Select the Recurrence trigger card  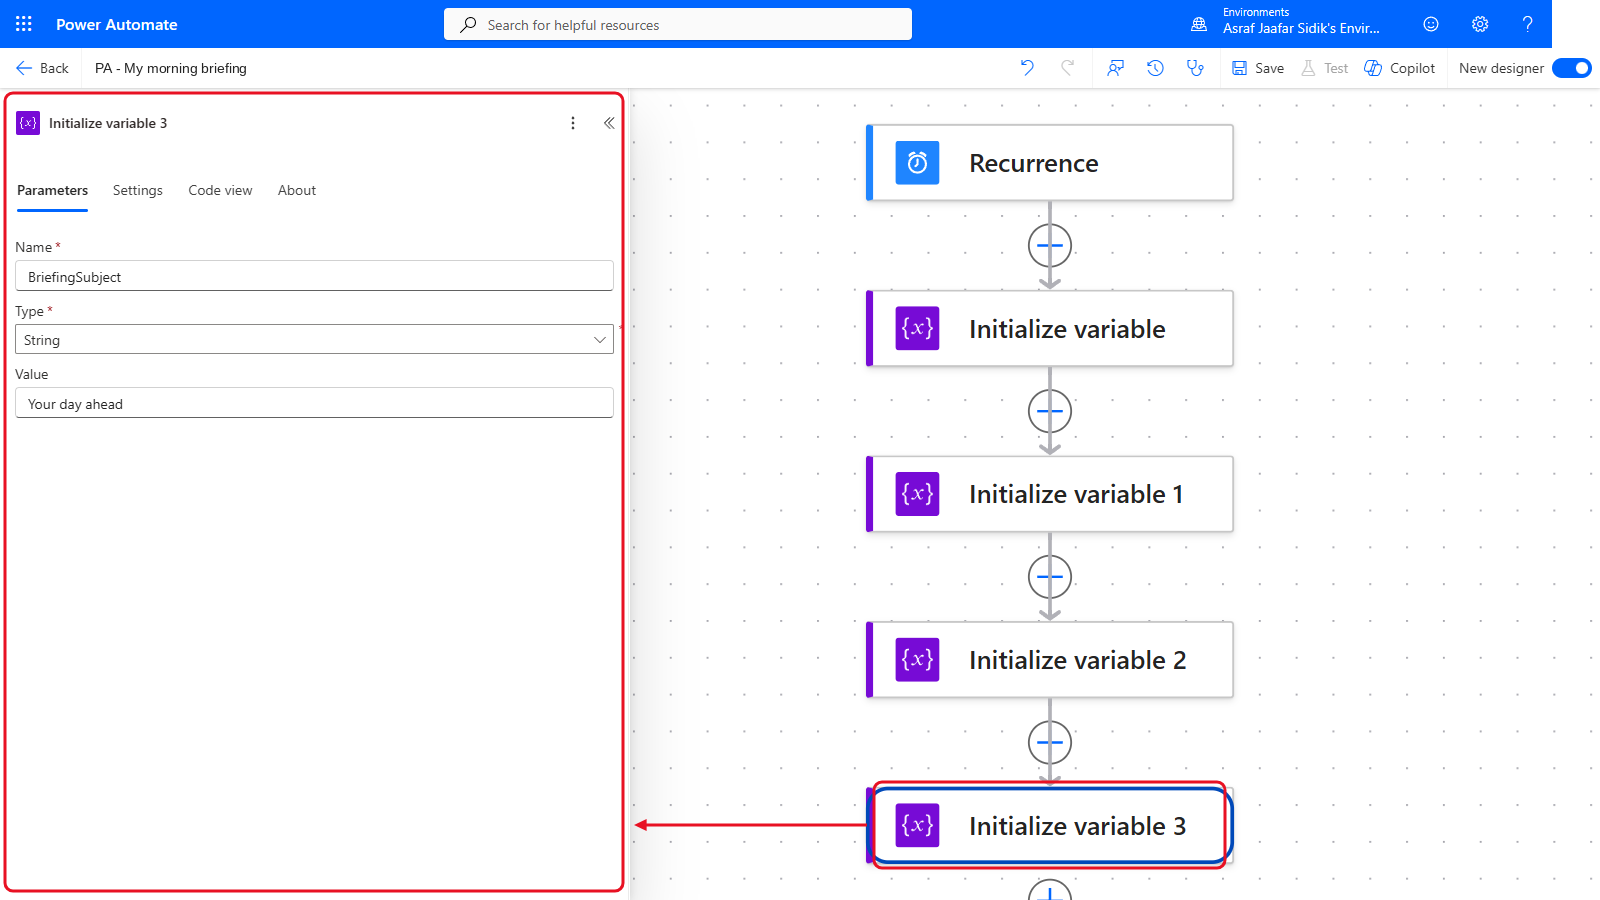pyautogui.click(x=1050, y=163)
